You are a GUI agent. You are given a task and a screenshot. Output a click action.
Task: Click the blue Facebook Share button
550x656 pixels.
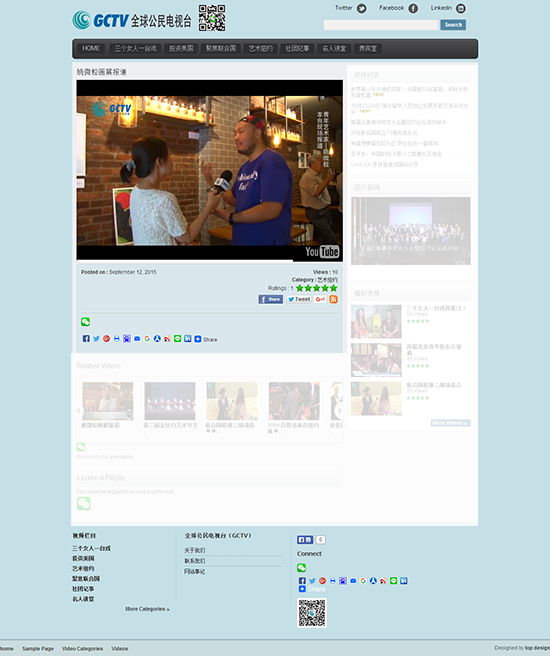click(271, 299)
